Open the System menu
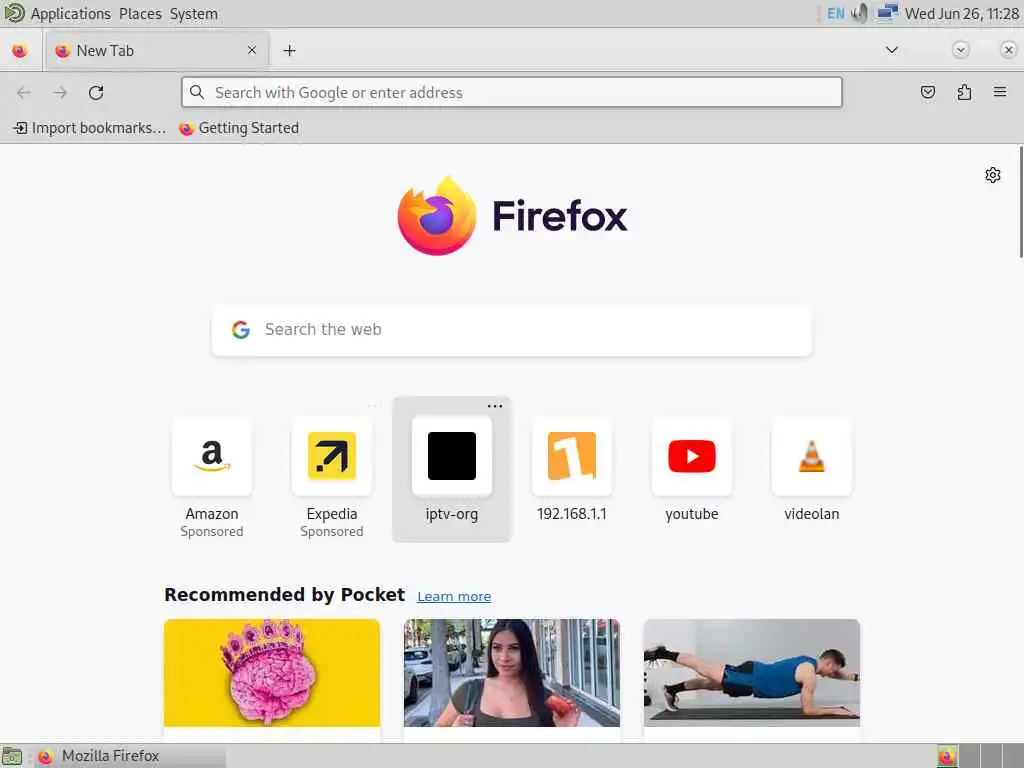 pyautogui.click(x=193, y=14)
